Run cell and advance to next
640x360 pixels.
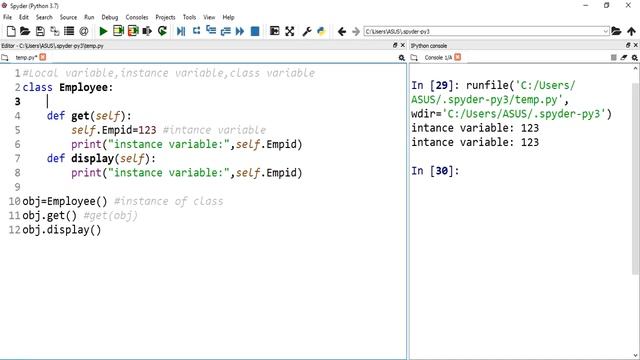133,31
